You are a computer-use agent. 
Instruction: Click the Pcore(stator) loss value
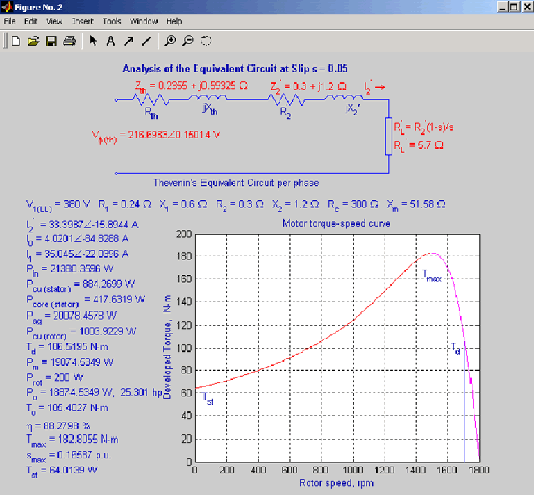click(x=86, y=300)
